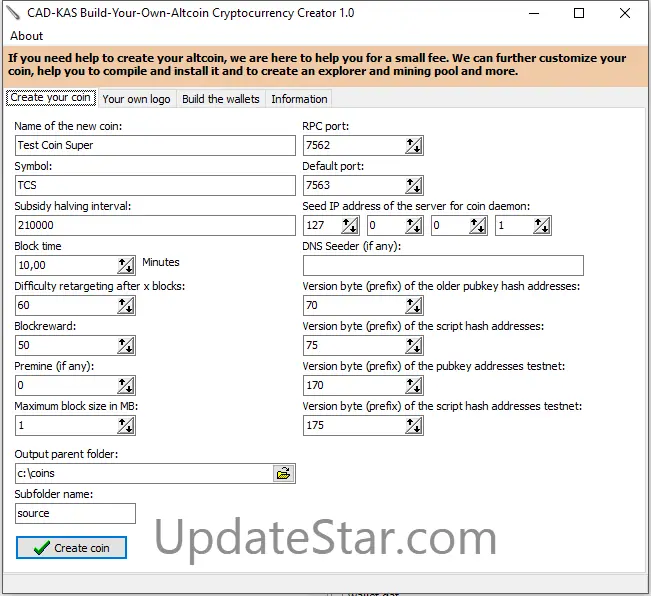Click the Premine value field
Image resolution: width=651 pixels, height=596 pixels.
(x=66, y=385)
